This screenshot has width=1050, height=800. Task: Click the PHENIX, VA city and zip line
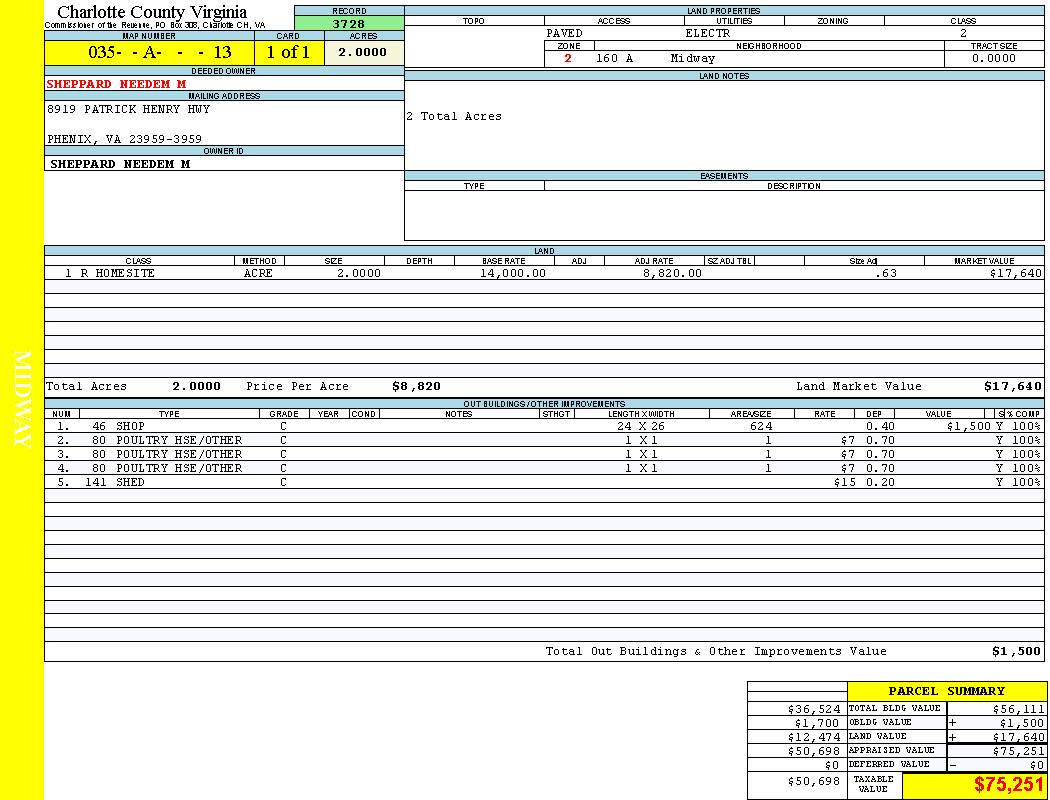tap(124, 139)
